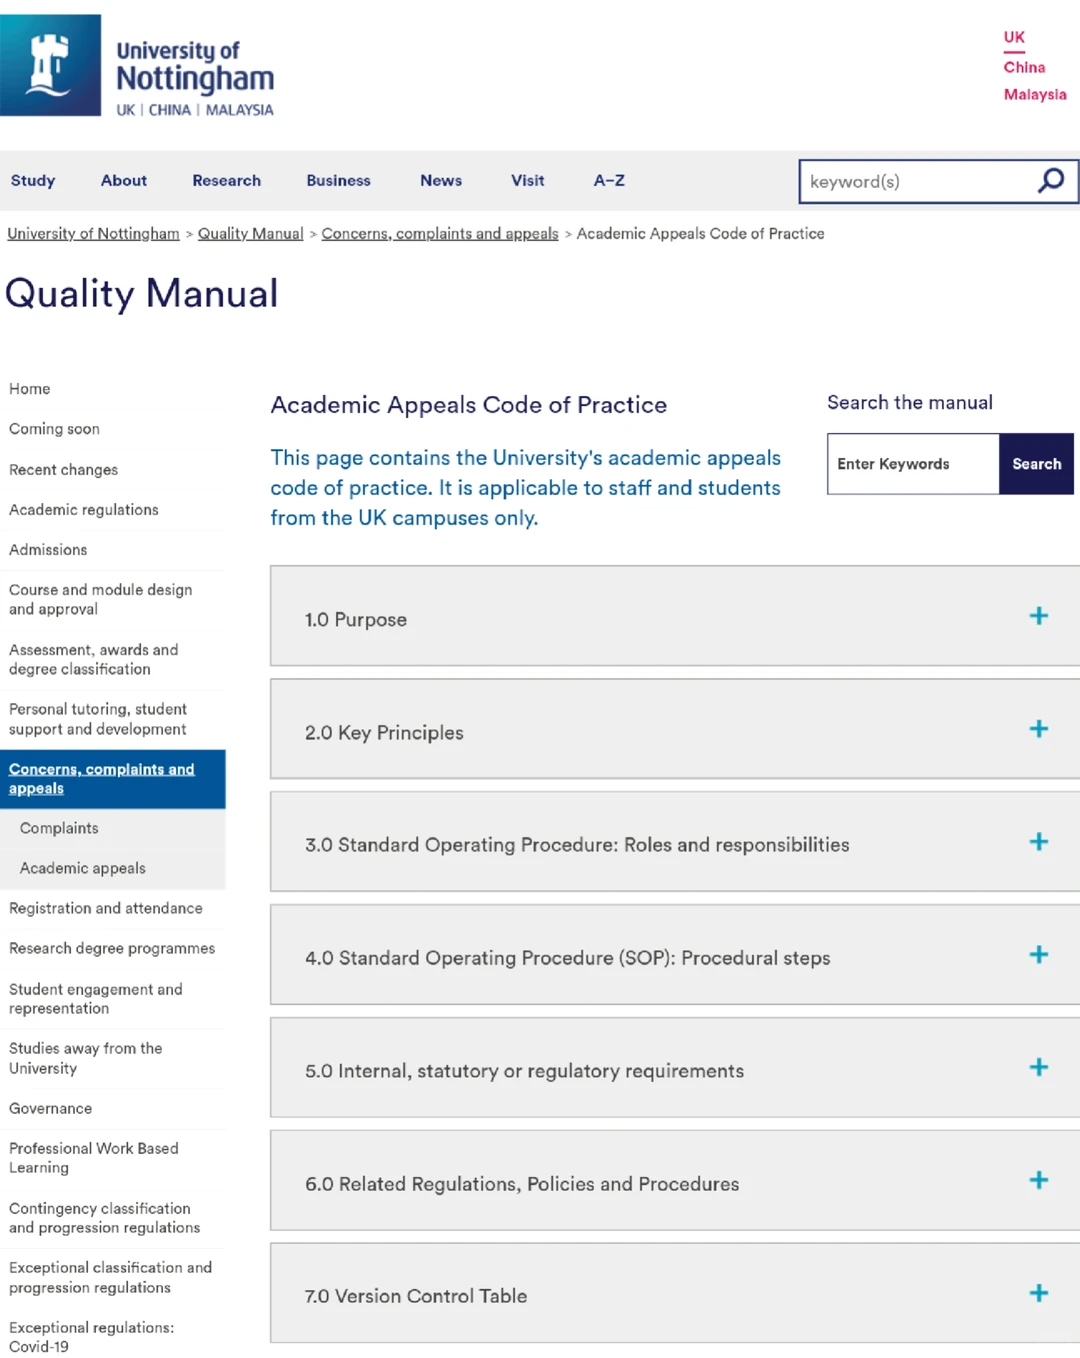Open Personal tutoring, student support and development
This screenshot has height=1358, width=1080.
98,720
